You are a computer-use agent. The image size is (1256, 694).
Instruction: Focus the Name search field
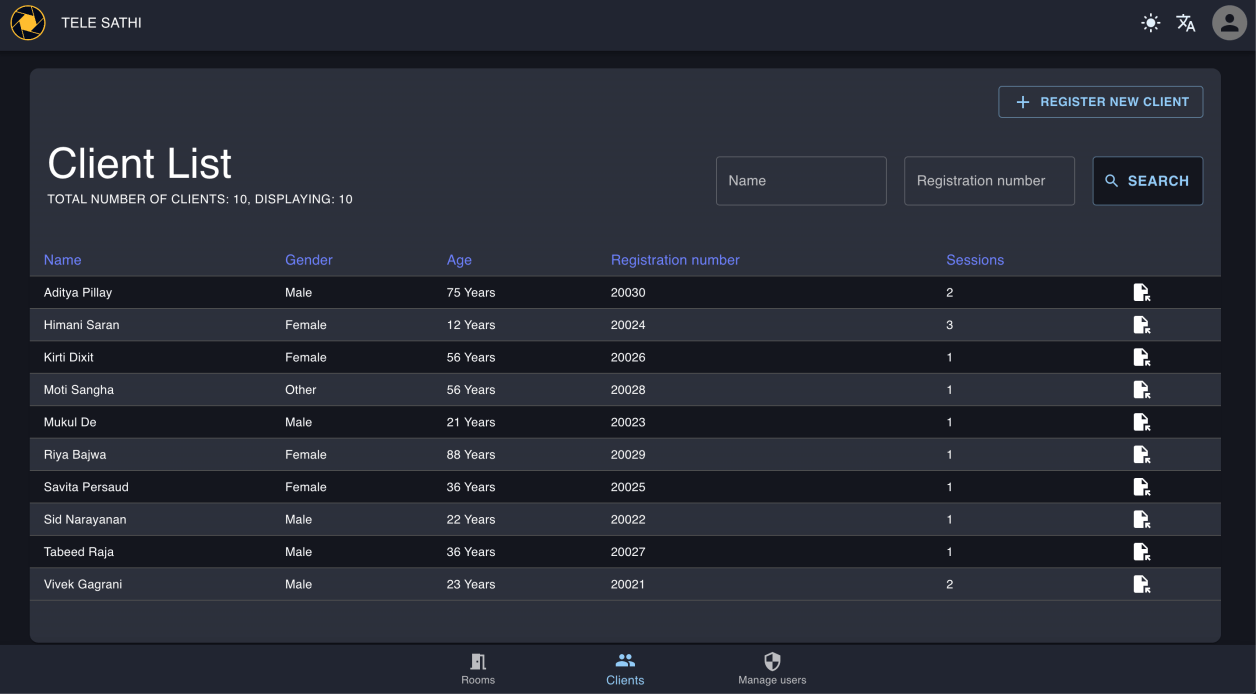click(801, 181)
